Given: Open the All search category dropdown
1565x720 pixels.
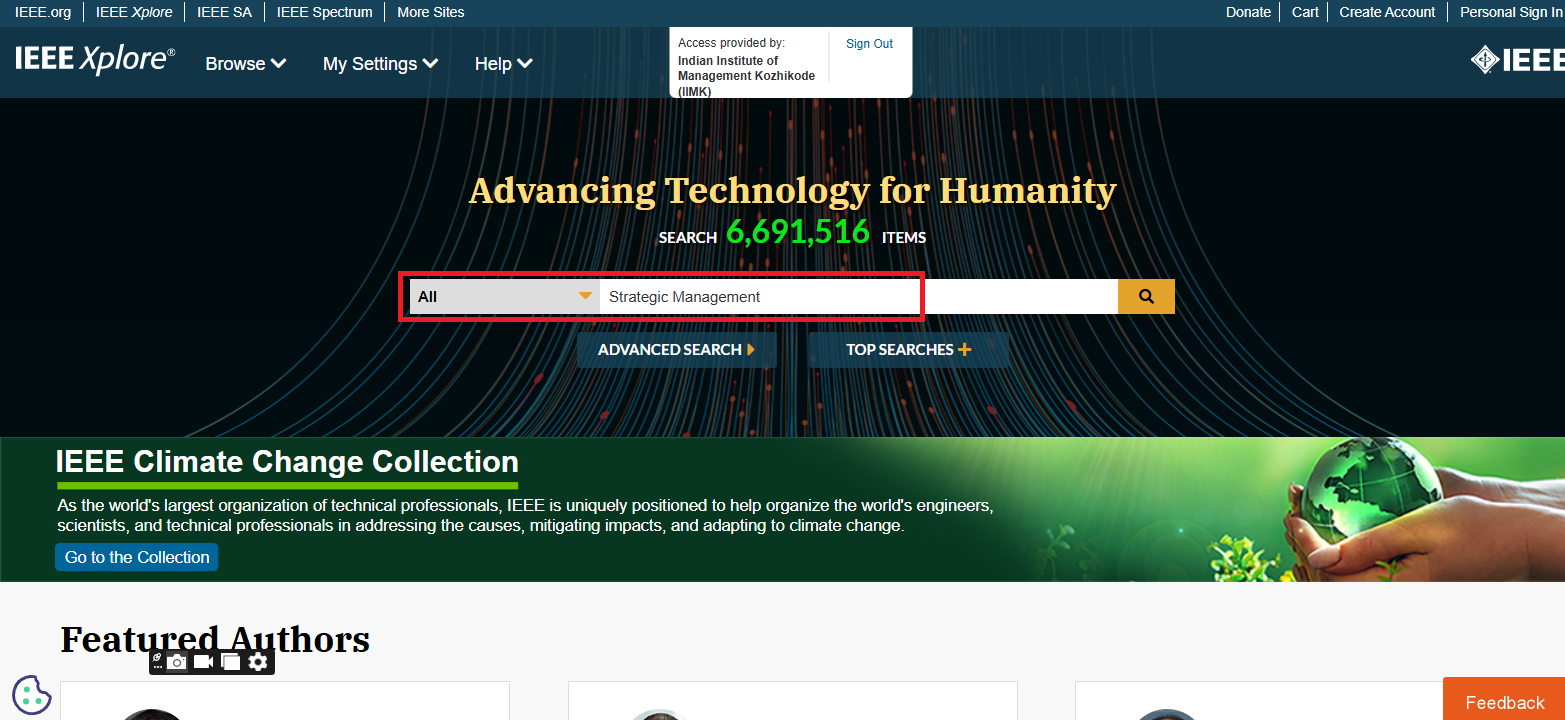Looking at the screenshot, I should pos(505,297).
